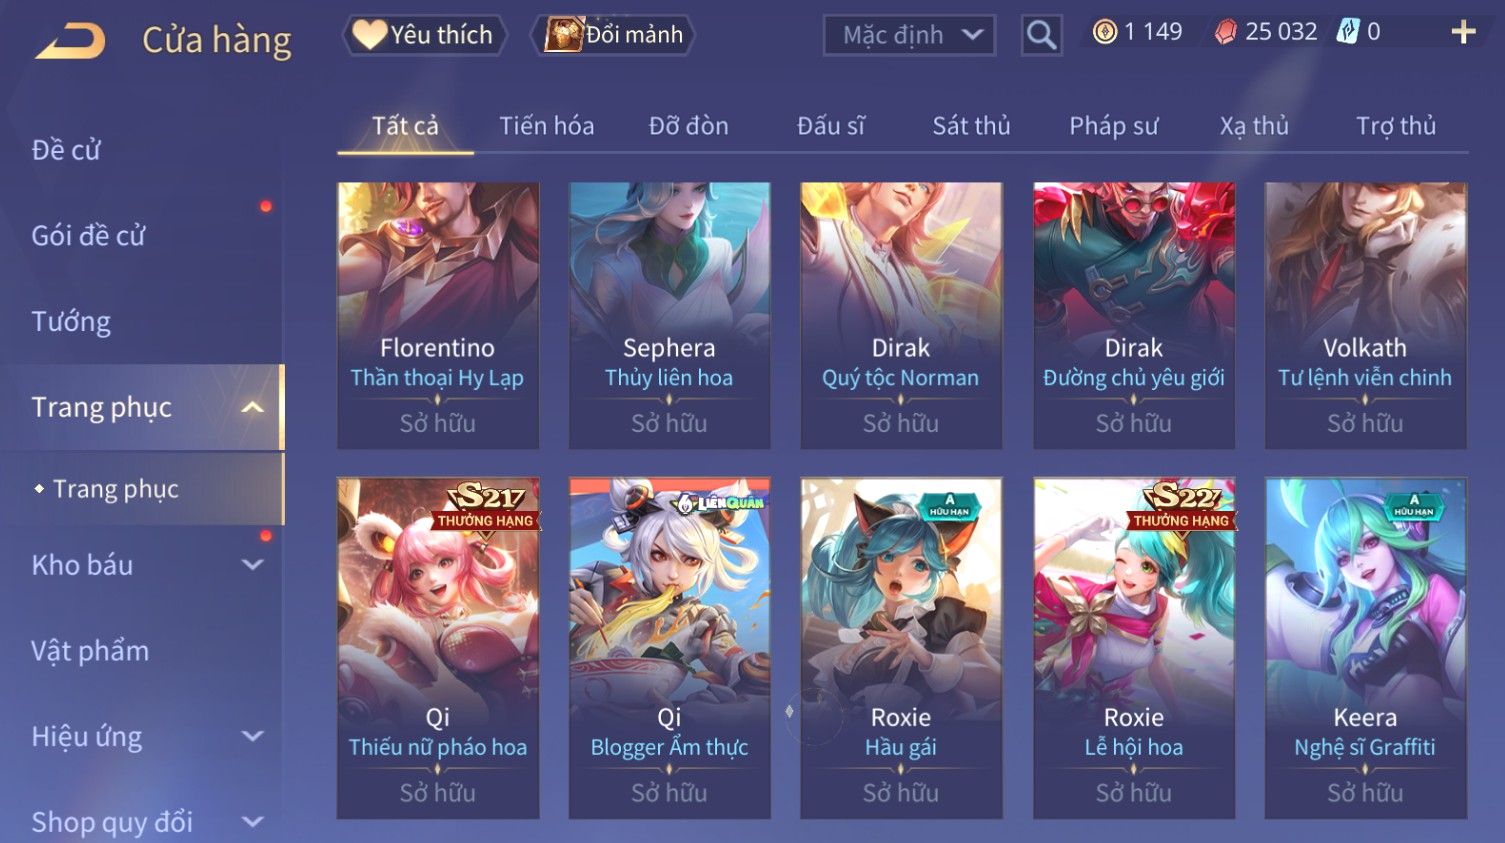Open the Mặc định sort dropdown

pos(909,35)
